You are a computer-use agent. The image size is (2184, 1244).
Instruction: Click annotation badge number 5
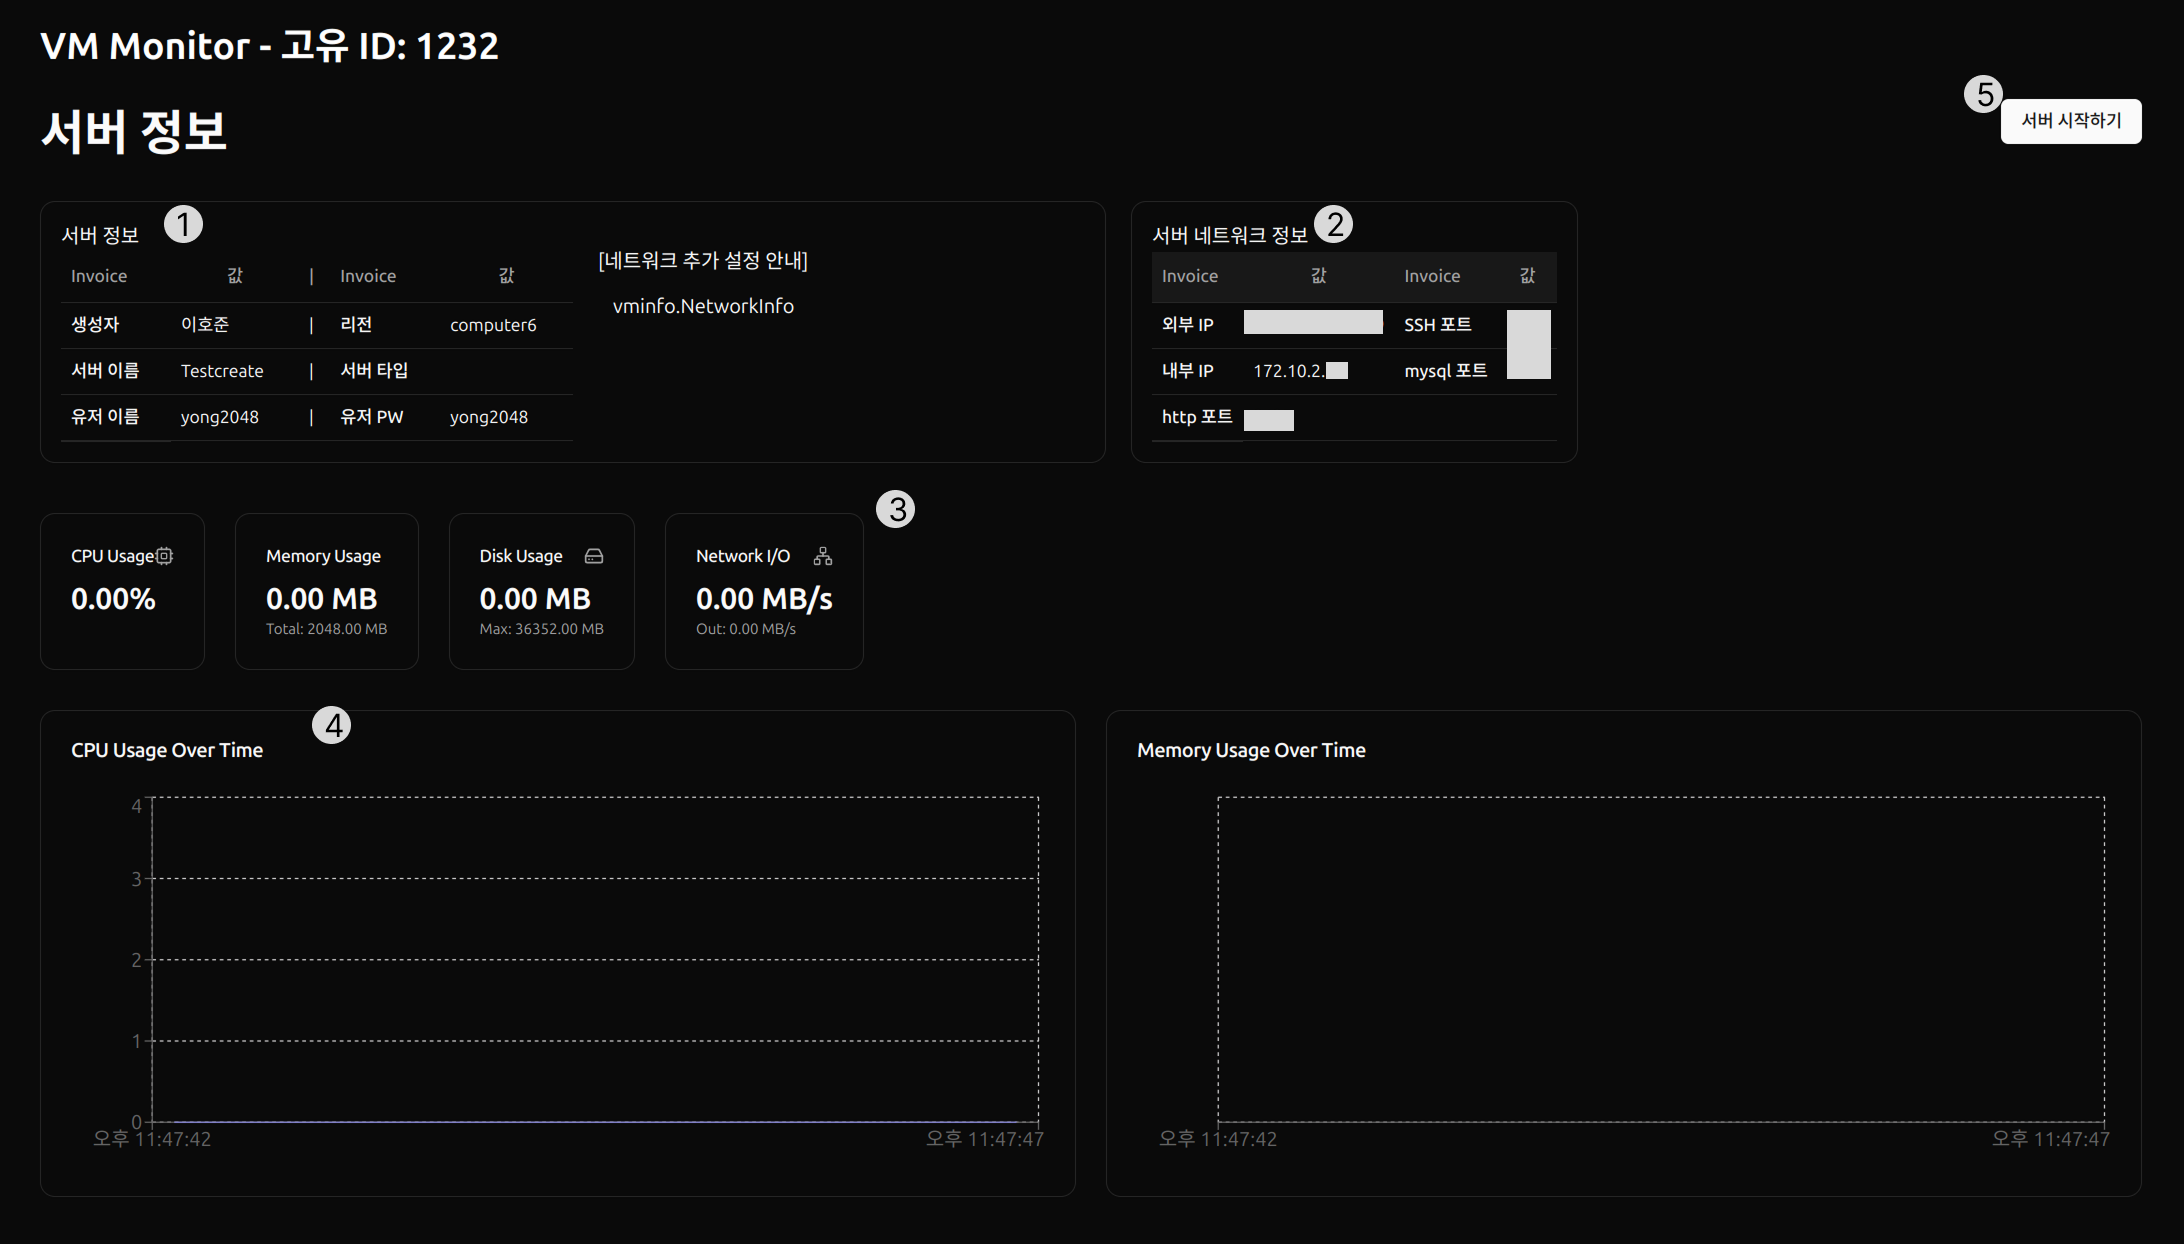tap(1984, 95)
